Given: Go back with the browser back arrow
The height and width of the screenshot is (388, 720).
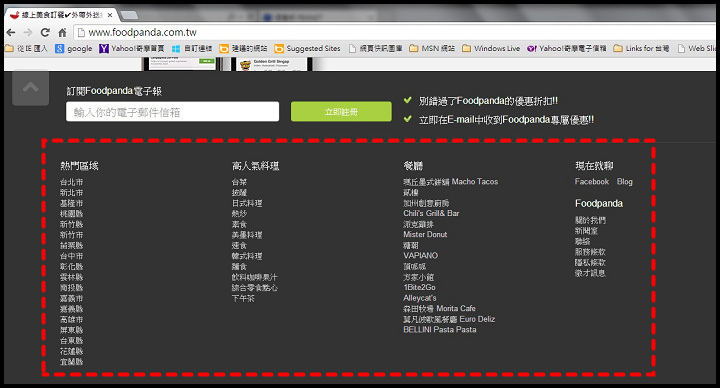Looking at the screenshot, I should tap(11, 32).
